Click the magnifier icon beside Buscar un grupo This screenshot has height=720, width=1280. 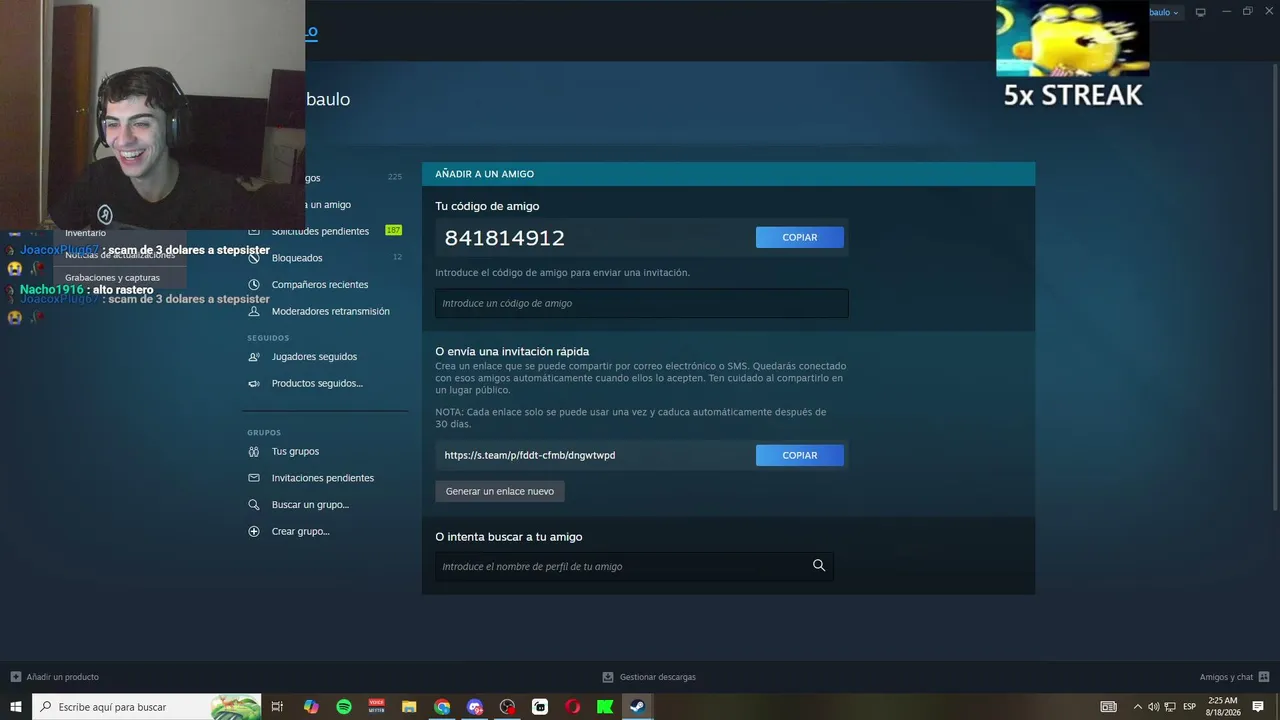254,505
